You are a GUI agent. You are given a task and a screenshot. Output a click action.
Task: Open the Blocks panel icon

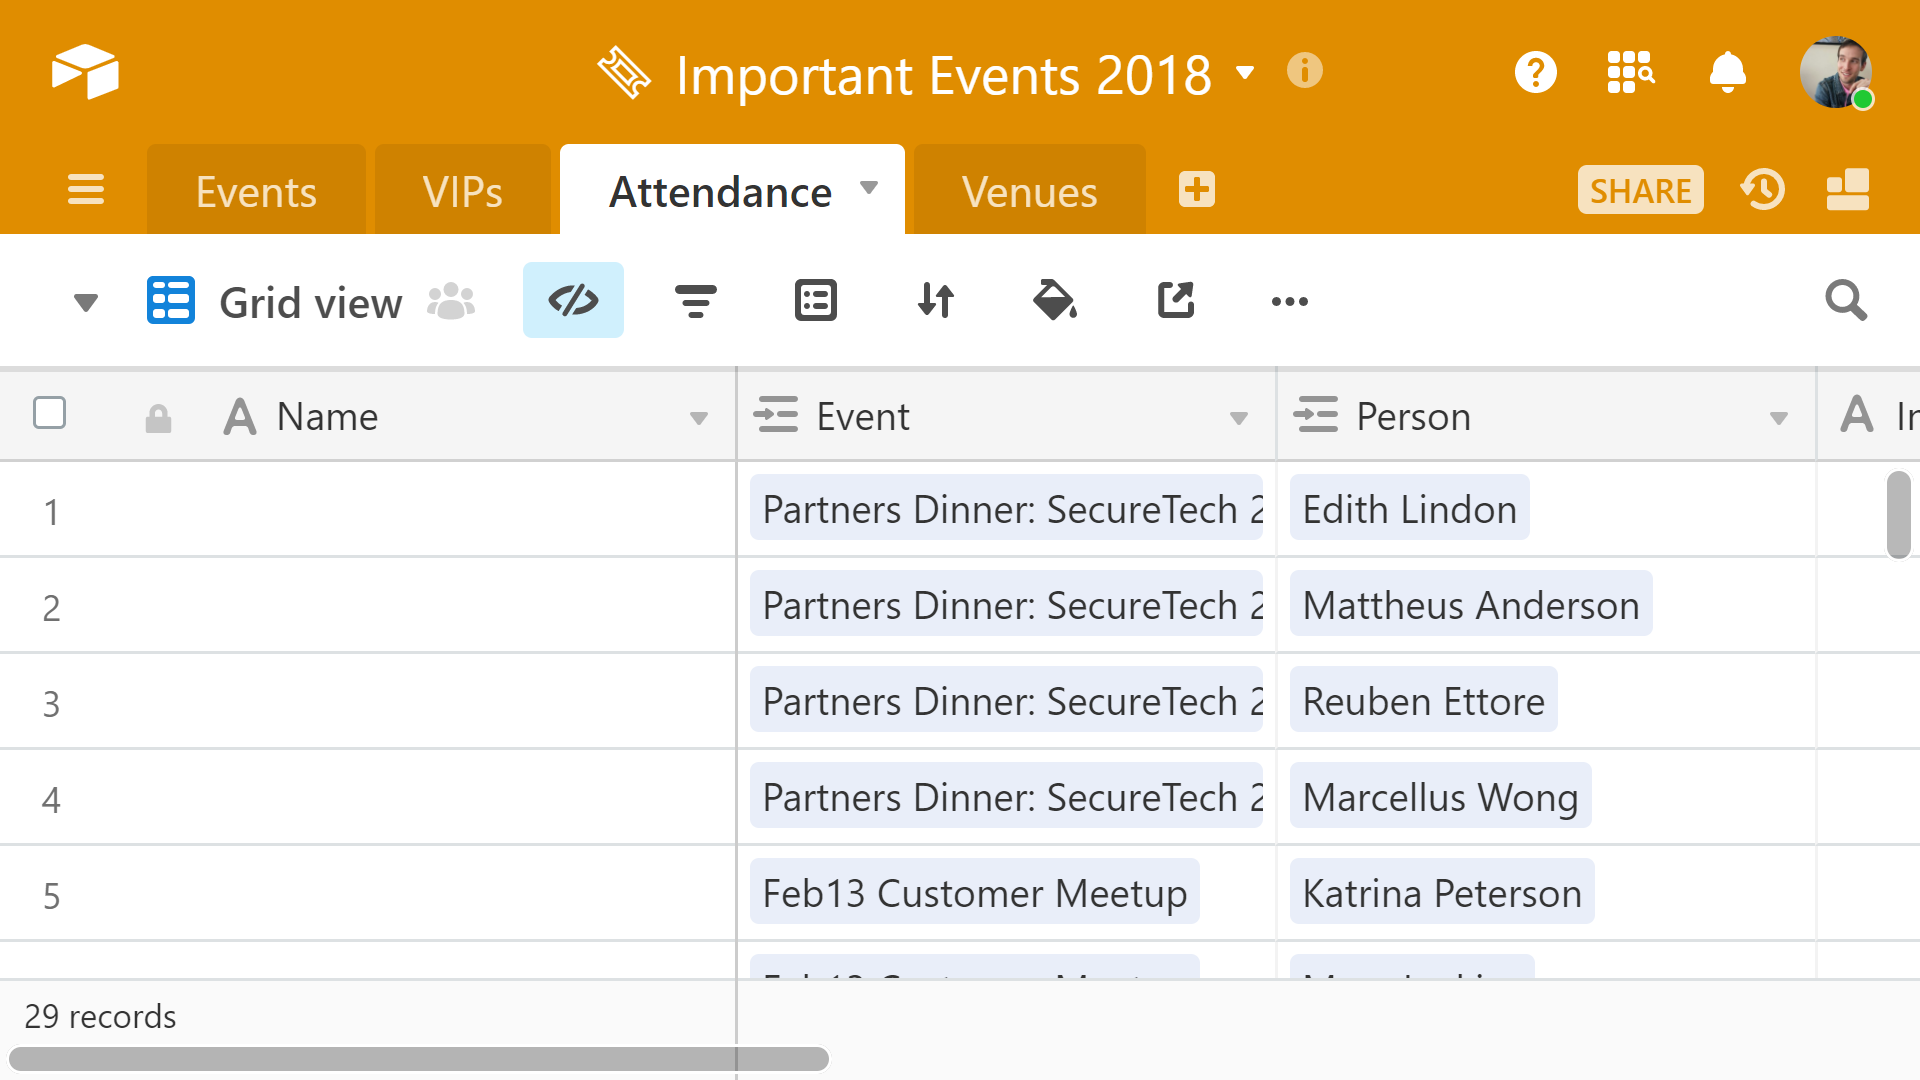[x=1847, y=190]
